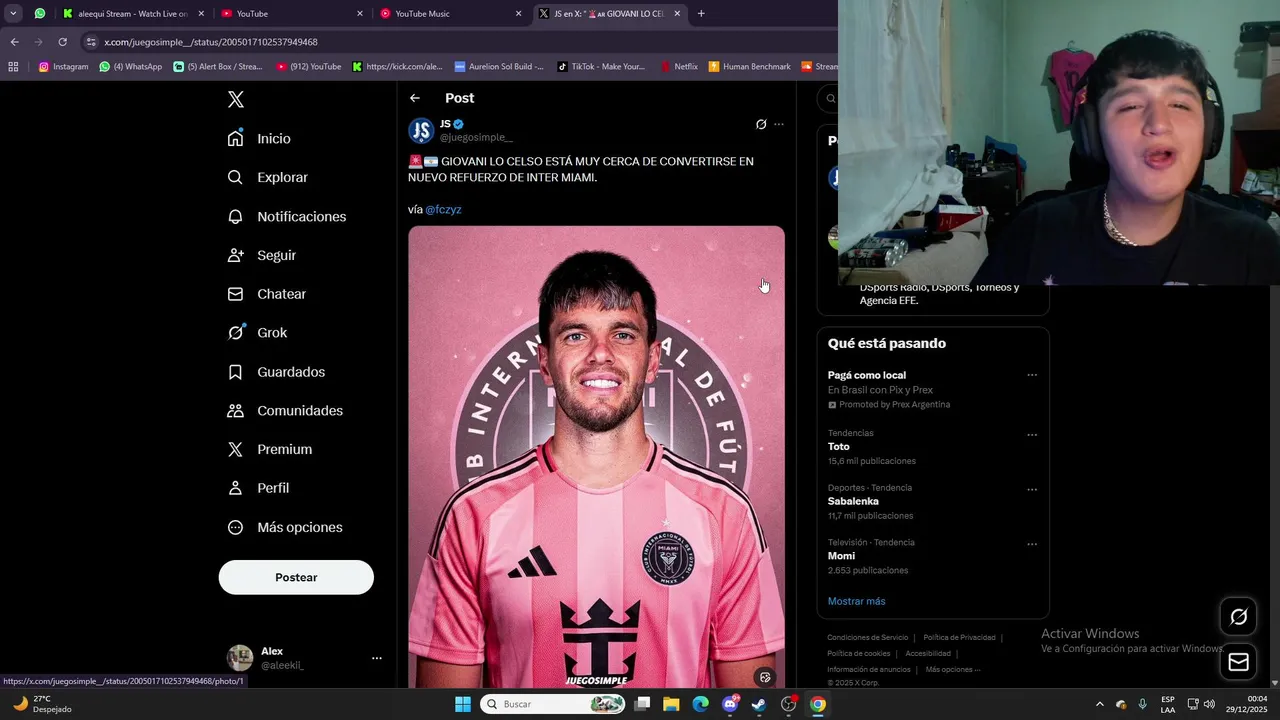This screenshot has height=720, width=1280.
Task: Open floating Grok button
Action: (1238, 617)
